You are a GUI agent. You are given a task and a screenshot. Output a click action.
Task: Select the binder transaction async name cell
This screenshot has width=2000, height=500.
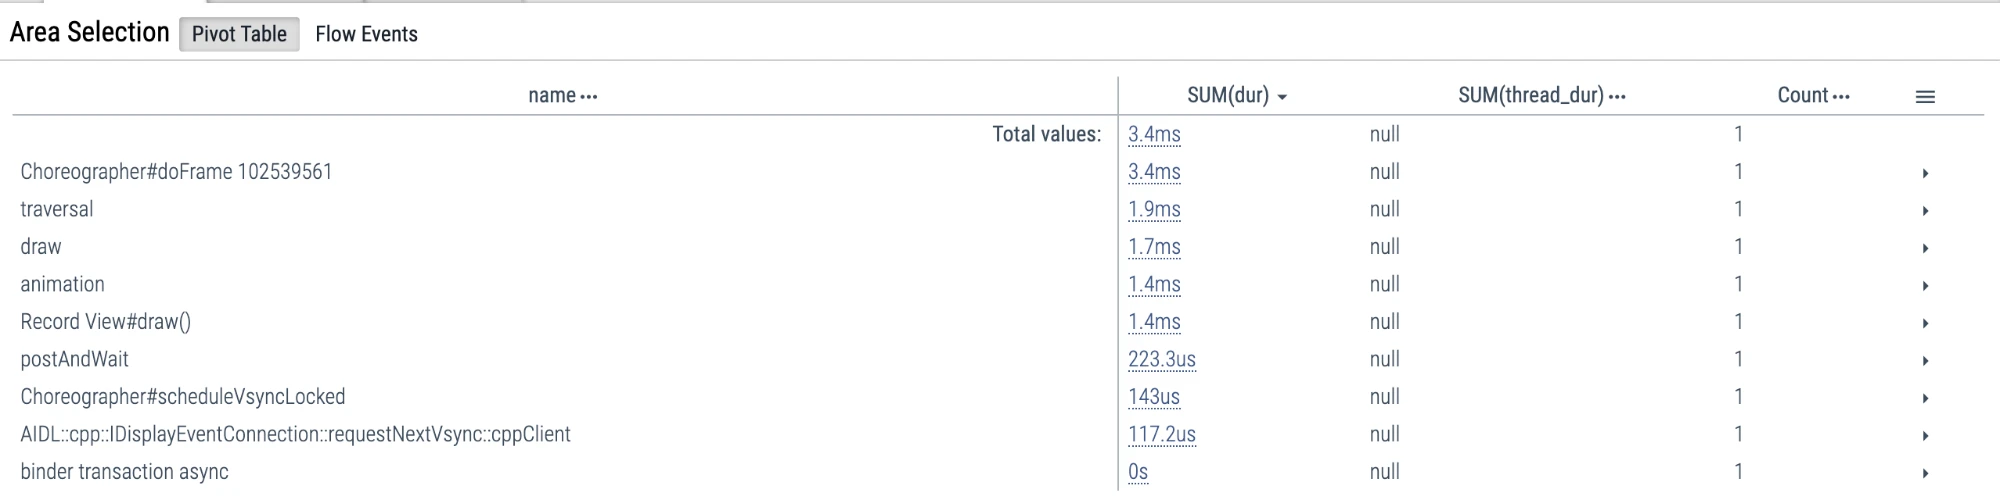click(124, 472)
